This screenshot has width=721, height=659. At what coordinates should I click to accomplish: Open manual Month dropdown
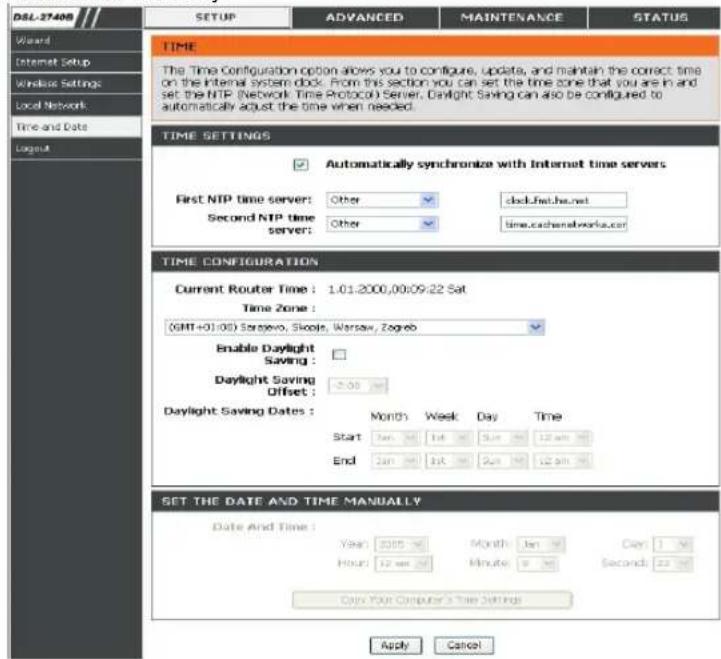[x=541, y=544]
